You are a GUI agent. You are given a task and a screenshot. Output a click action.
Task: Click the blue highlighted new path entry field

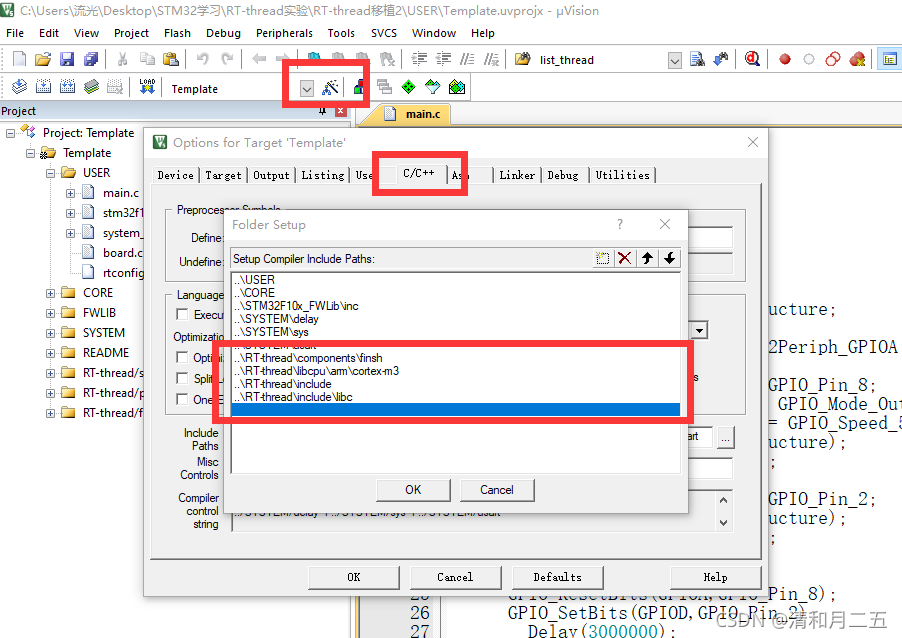point(456,410)
